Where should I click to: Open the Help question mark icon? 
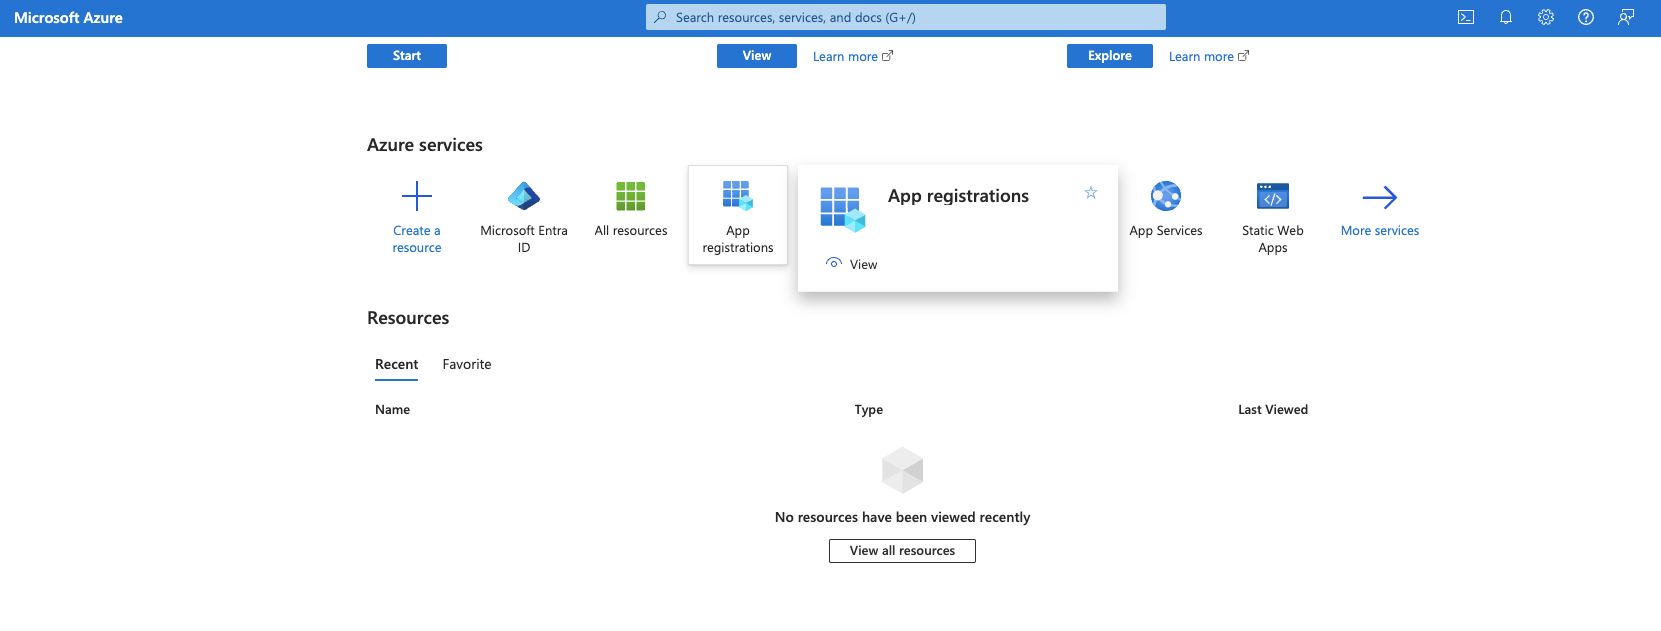coord(1586,17)
